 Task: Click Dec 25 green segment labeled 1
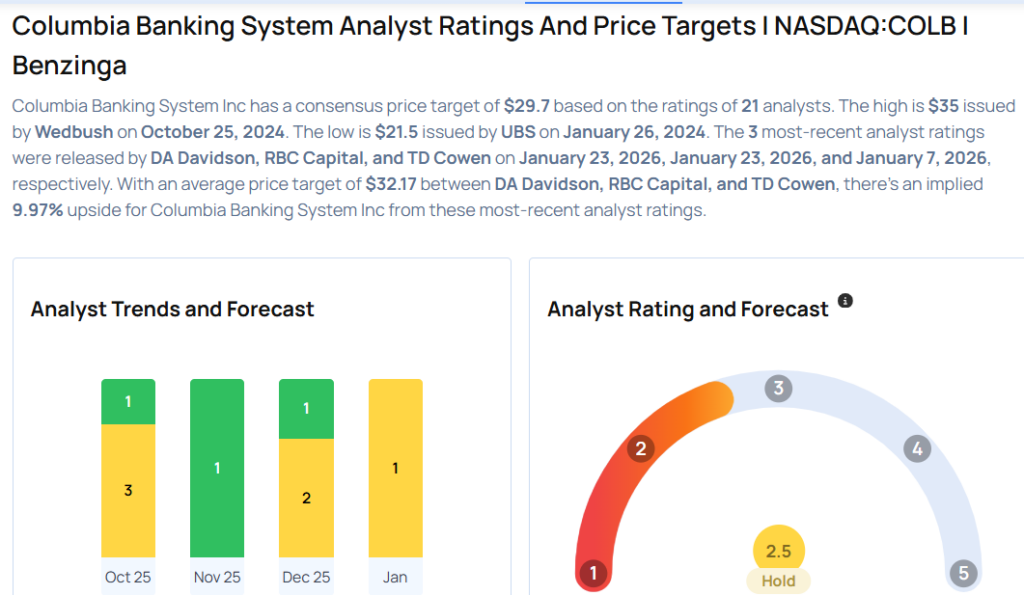coord(306,408)
